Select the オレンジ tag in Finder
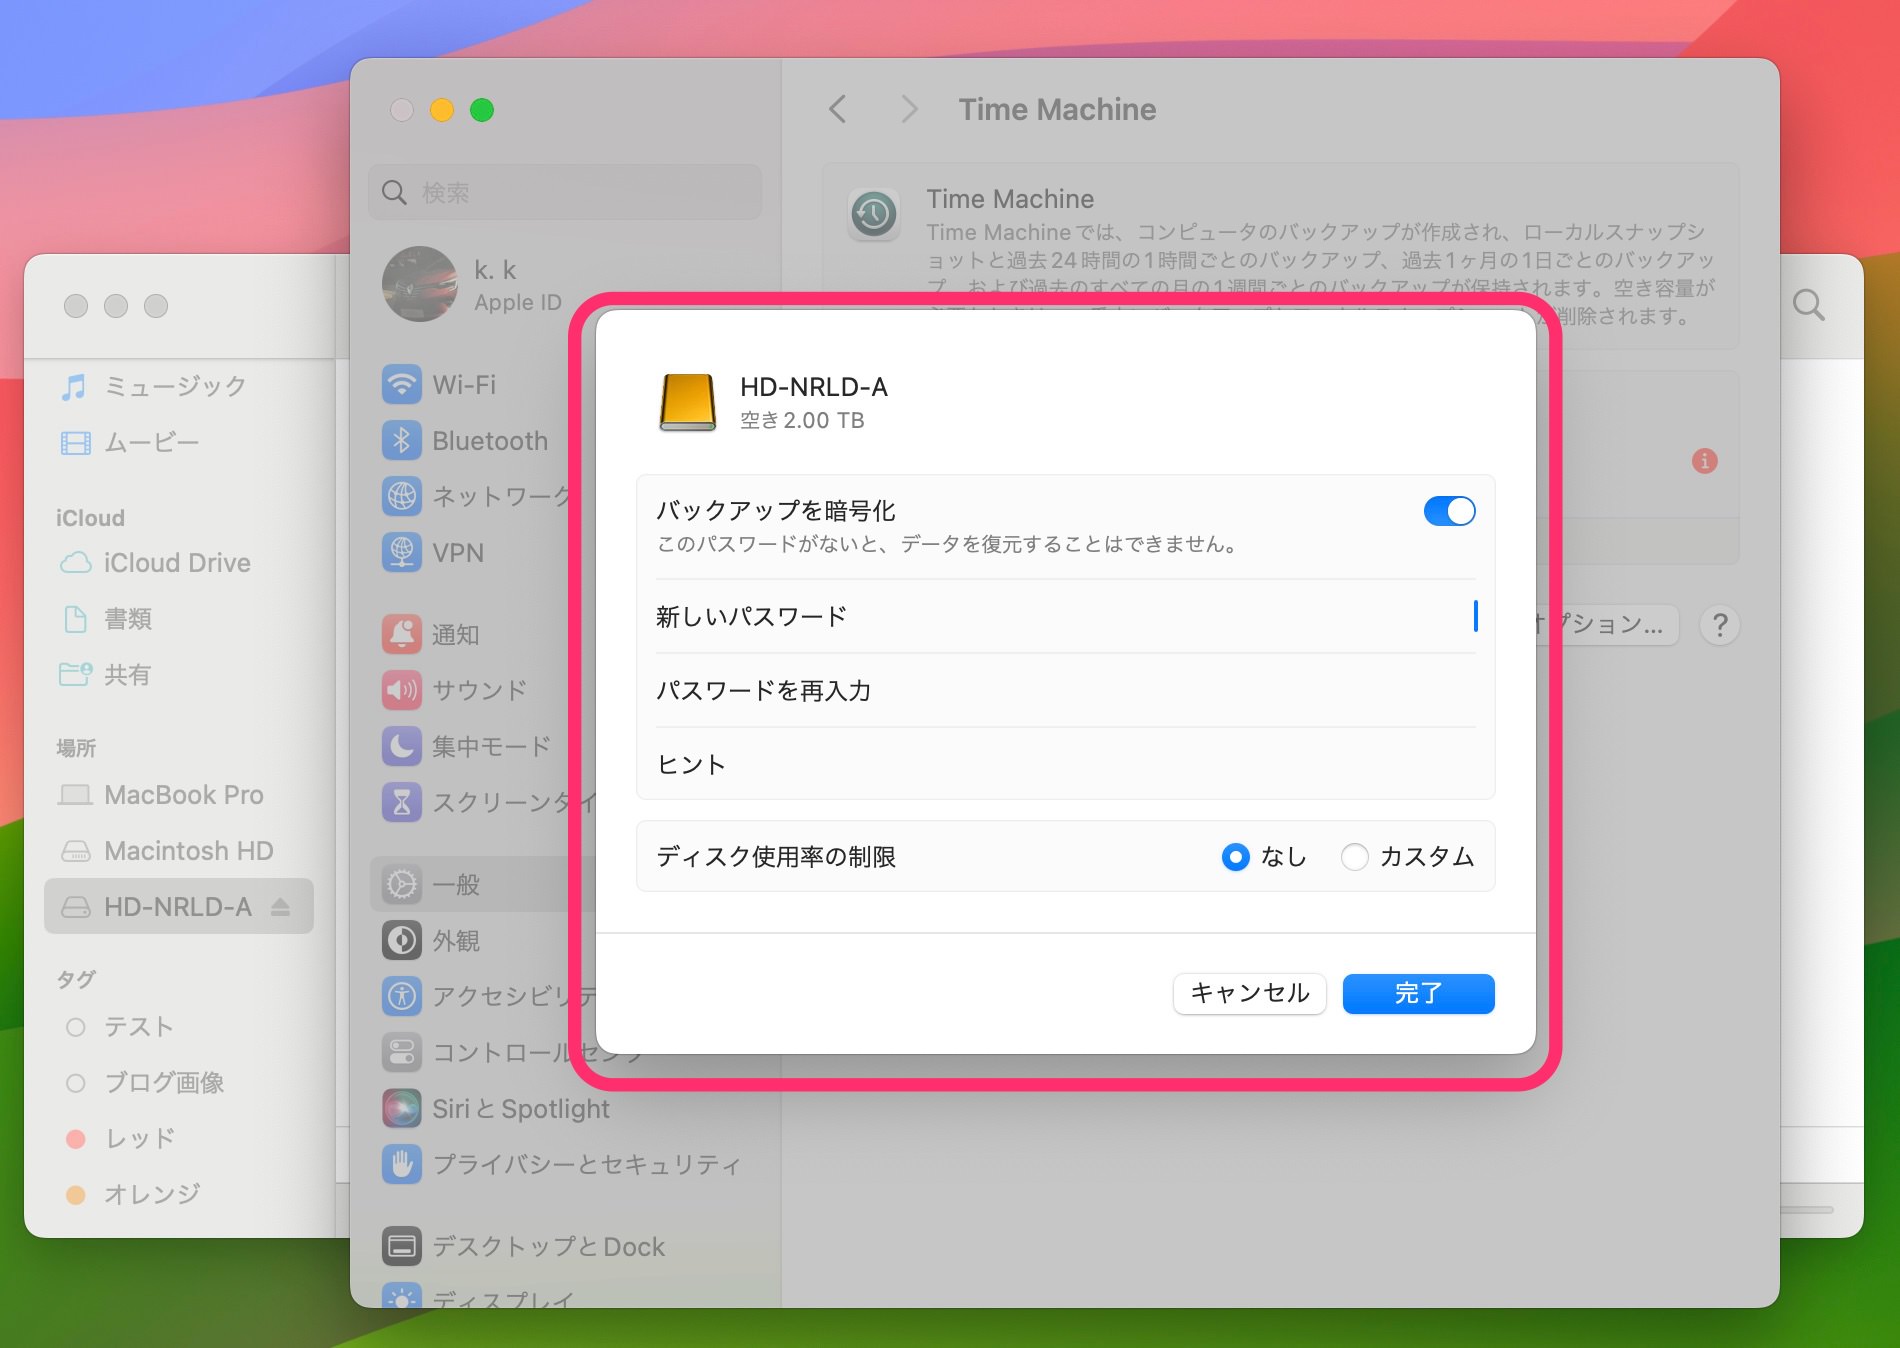The image size is (1900, 1348). pos(178,1194)
